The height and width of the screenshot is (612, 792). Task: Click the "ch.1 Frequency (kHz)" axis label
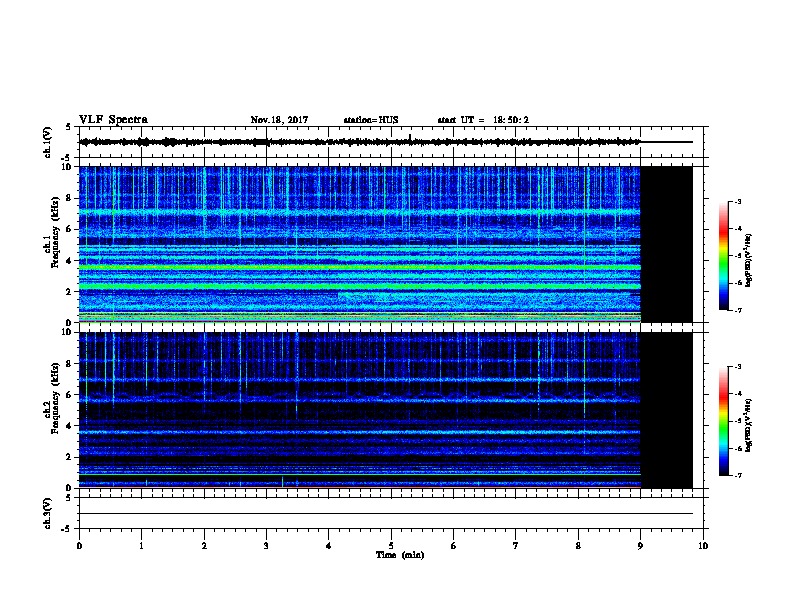pyautogui.click(x=51, y=233)
